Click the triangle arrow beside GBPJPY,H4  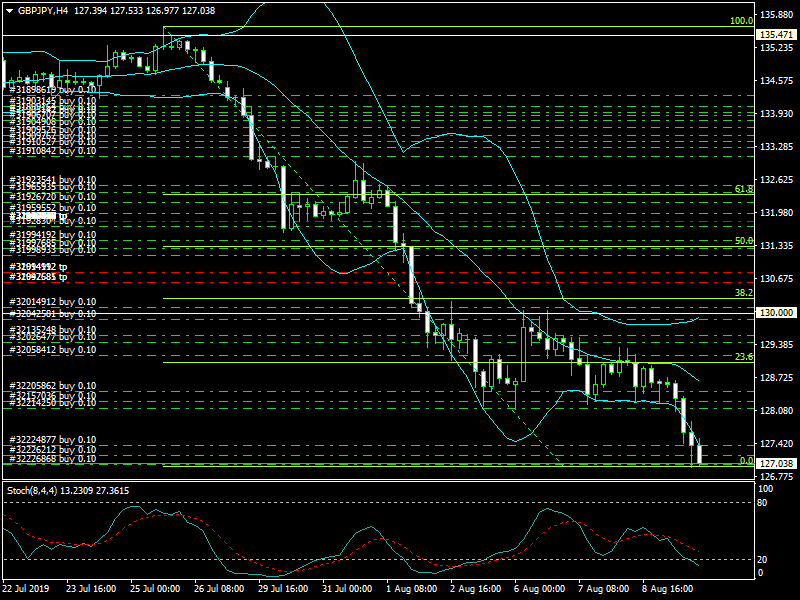(x=10, y=11)
